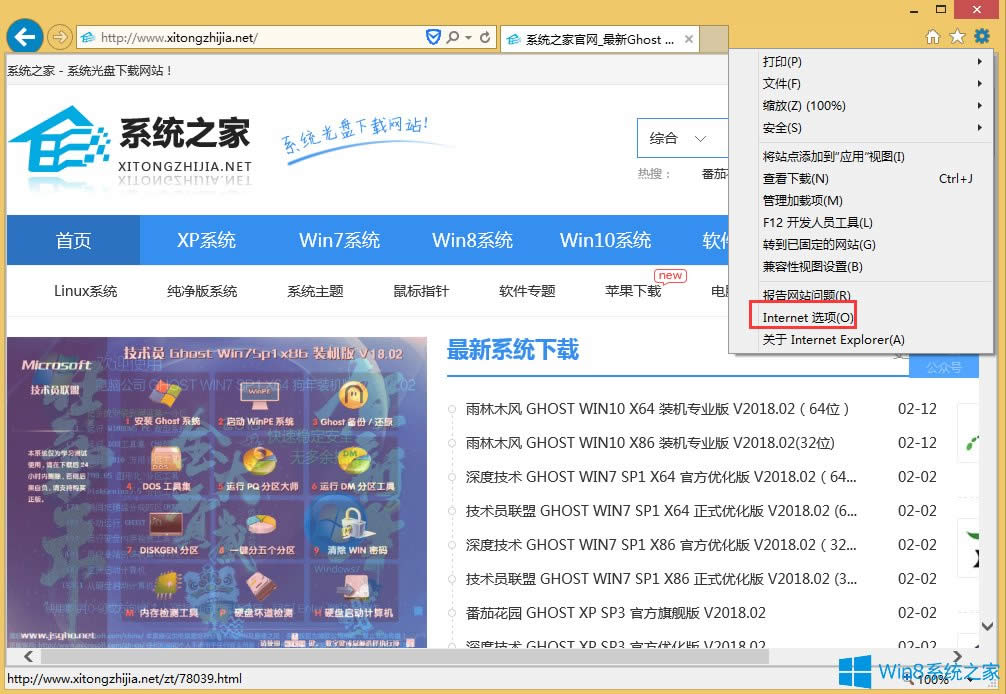This screenshot has height=694, width=1006.
Task: Refresh the current page
Action: click(487, 37)
